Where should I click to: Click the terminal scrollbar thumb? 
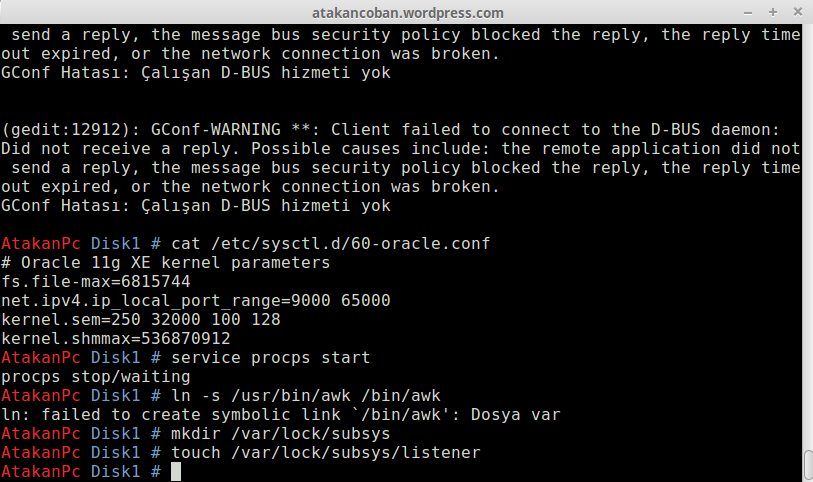(x=808, y=466)
